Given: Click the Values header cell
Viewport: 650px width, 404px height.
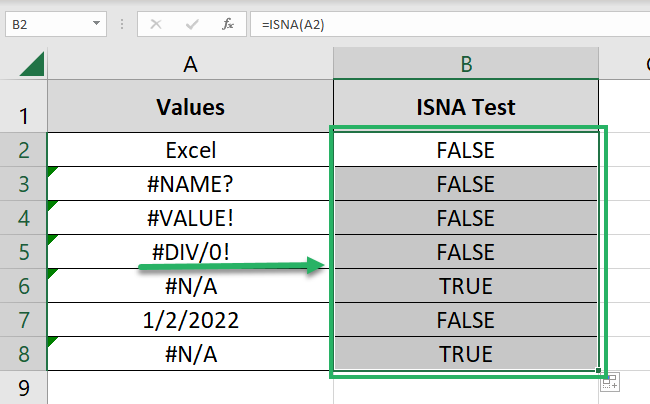Looking at the screenshot, I should tap(190, 107).
